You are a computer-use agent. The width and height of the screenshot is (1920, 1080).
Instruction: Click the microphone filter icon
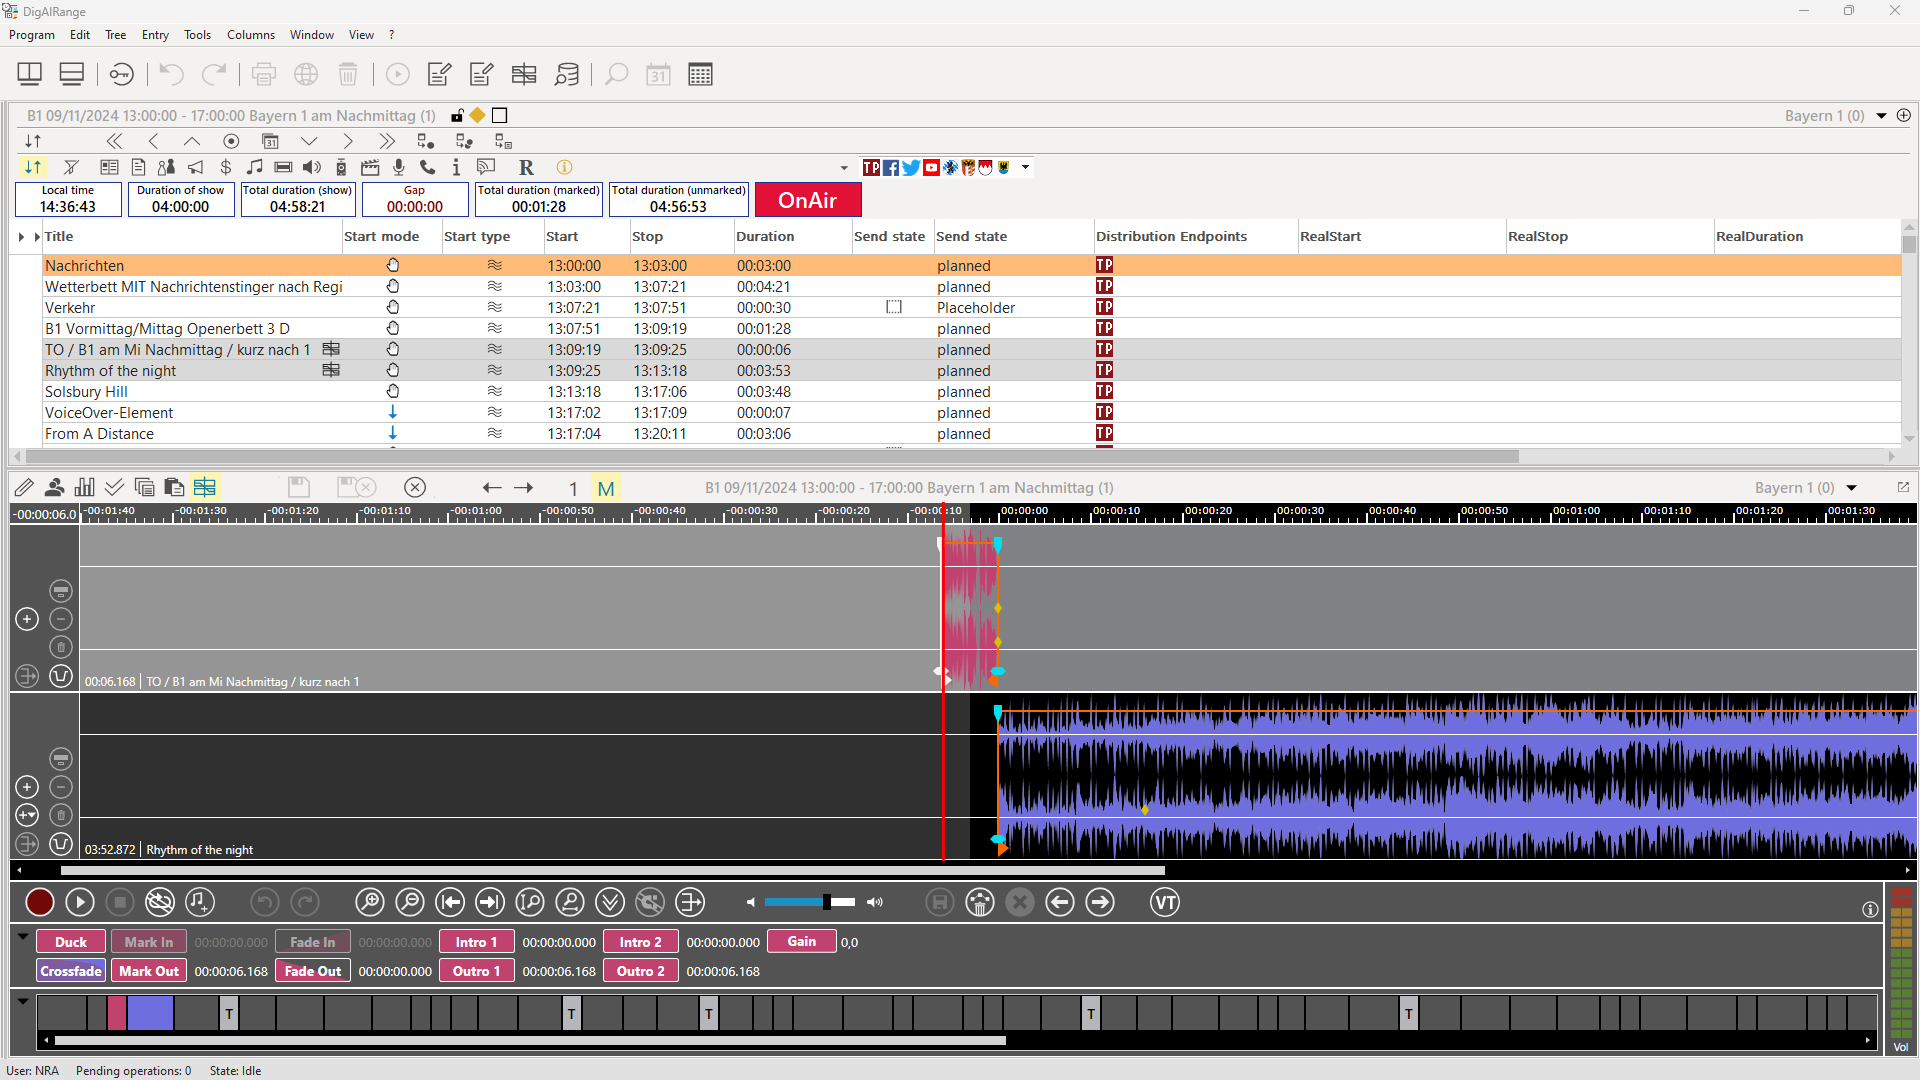click(399, 167)
